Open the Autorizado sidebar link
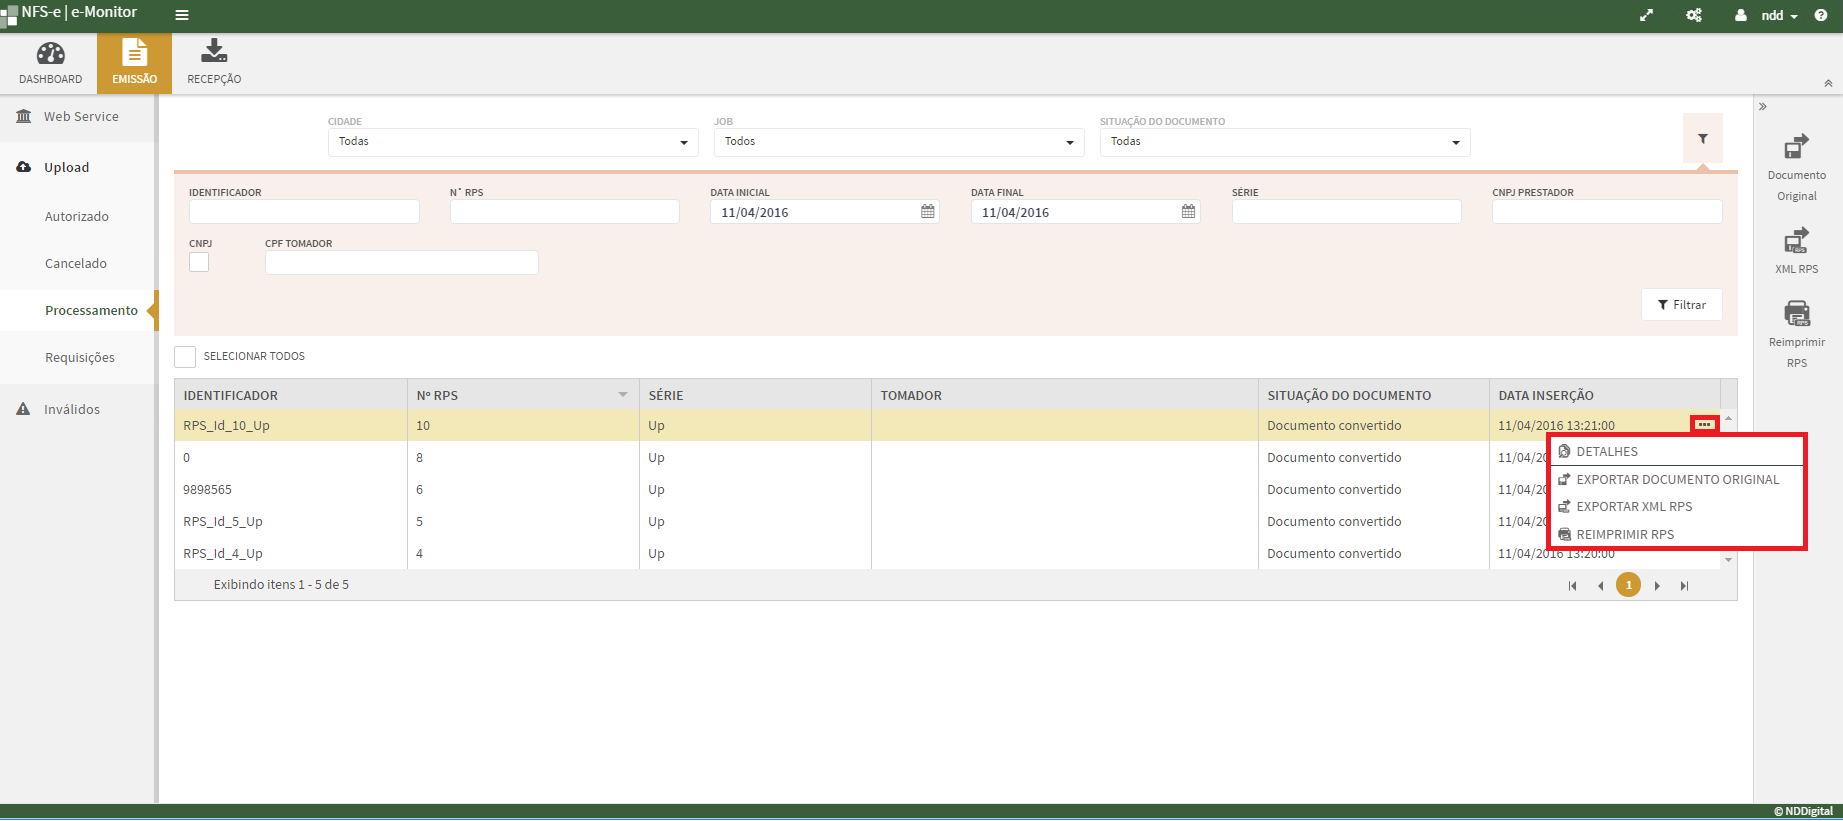This screenshot has width=1843, height=821. coord(77,217)
